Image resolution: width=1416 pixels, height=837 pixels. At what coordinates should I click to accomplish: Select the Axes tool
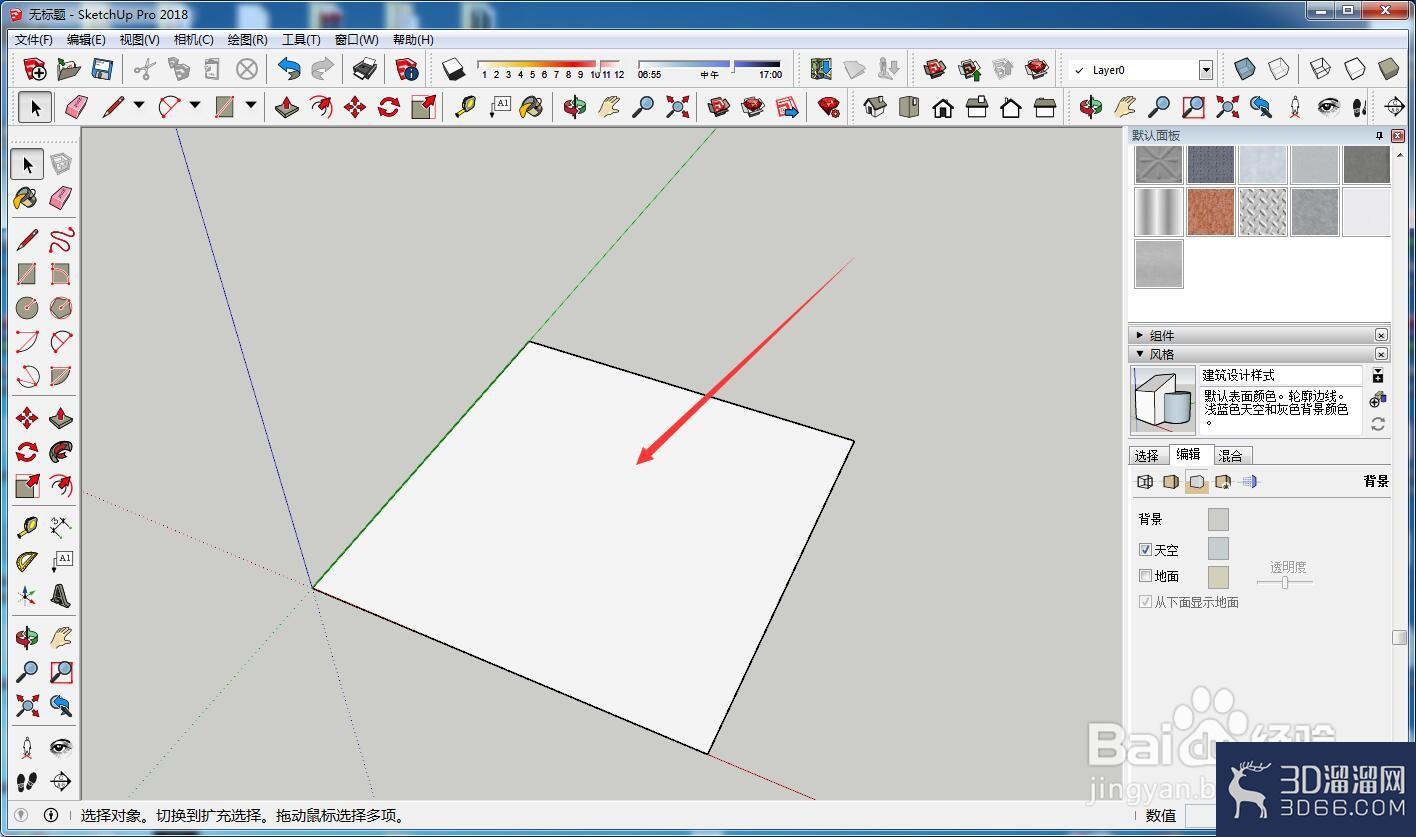pyautogui.click(x=27, y=596)
